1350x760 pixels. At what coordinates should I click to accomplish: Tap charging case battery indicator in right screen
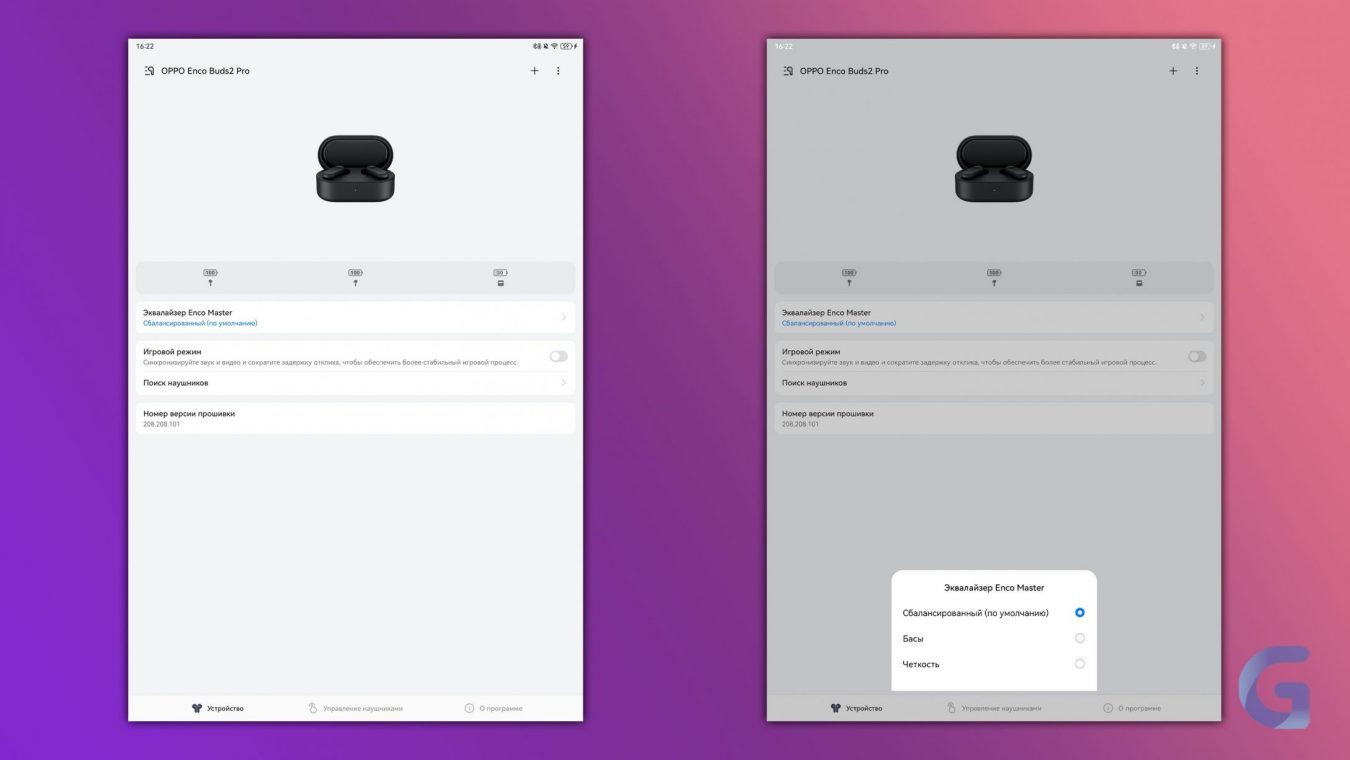pos(1139,277)
